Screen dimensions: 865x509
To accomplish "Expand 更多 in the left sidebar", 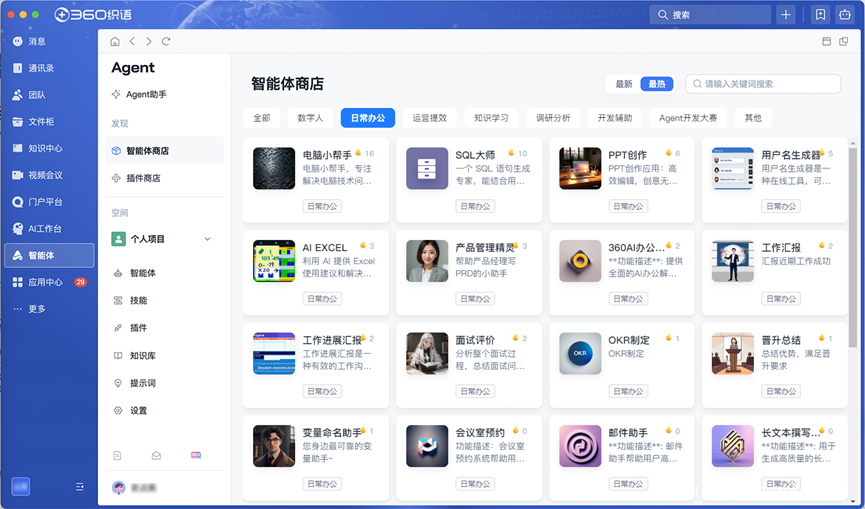I will click(x=36, y=309).
